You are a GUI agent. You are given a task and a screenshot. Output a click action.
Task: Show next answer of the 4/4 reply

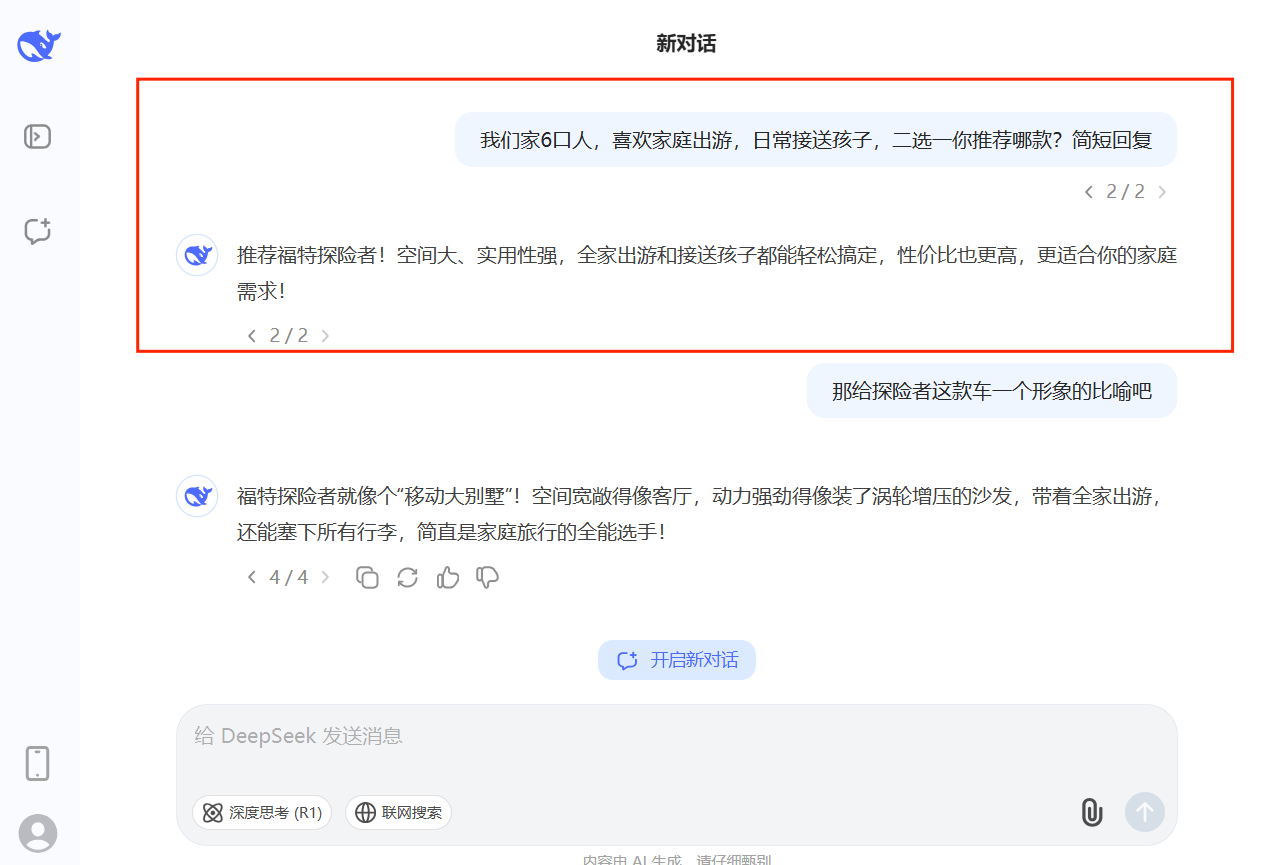(x=325, y=577)
